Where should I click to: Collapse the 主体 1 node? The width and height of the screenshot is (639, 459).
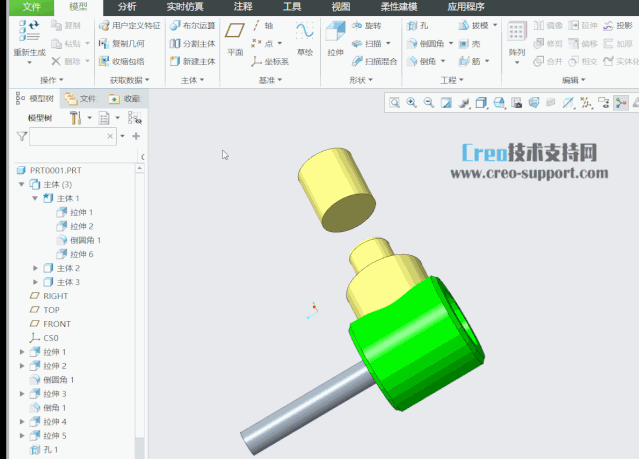point(35,198)
